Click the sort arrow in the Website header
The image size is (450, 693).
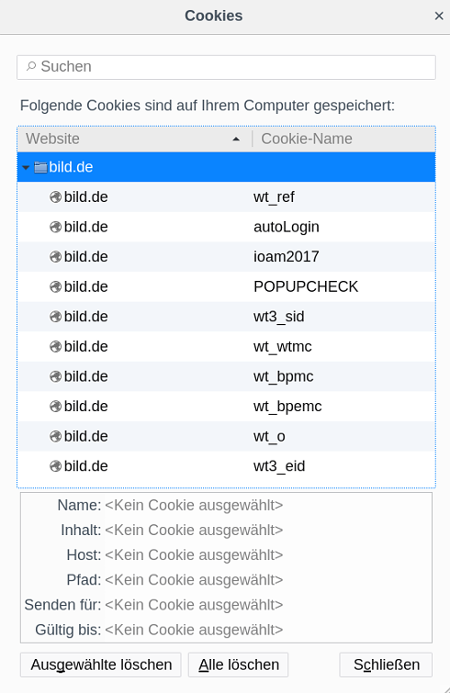236,139
